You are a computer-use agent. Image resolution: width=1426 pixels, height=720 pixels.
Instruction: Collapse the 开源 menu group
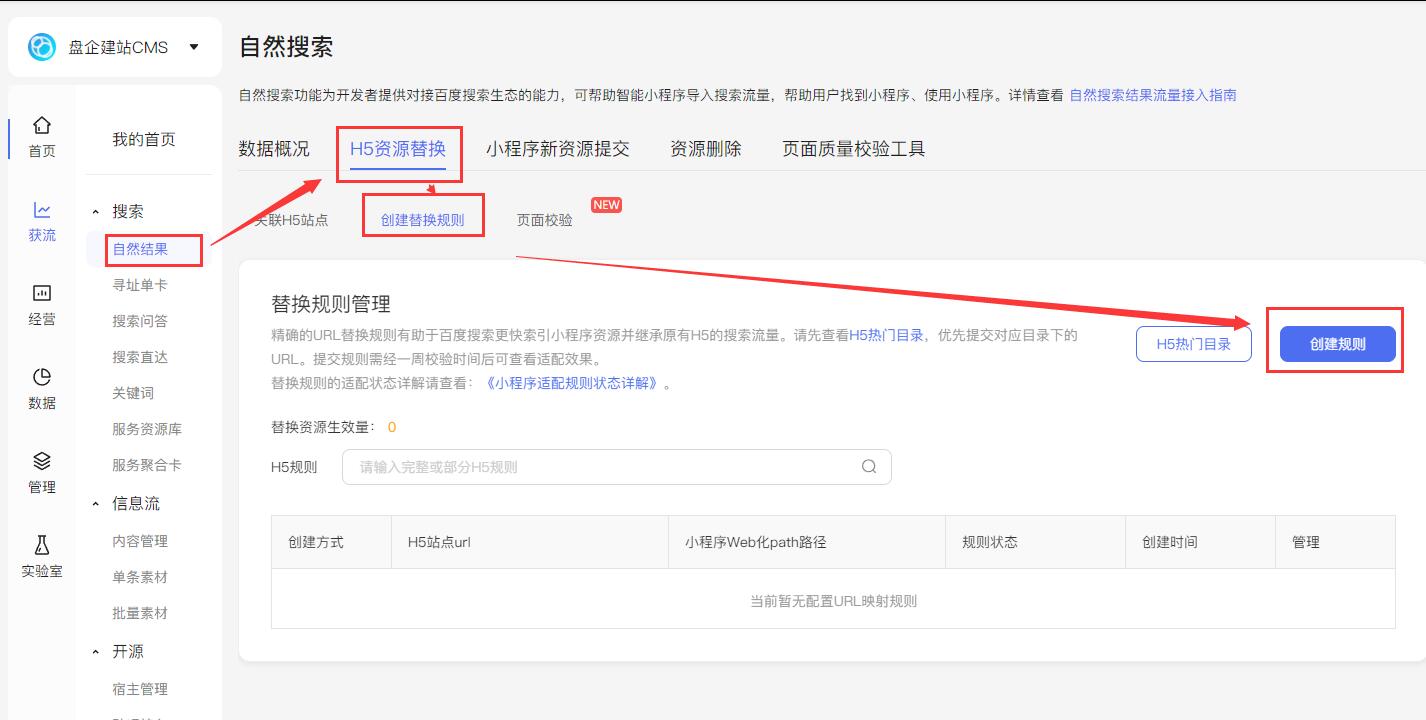tap(96, 652)
